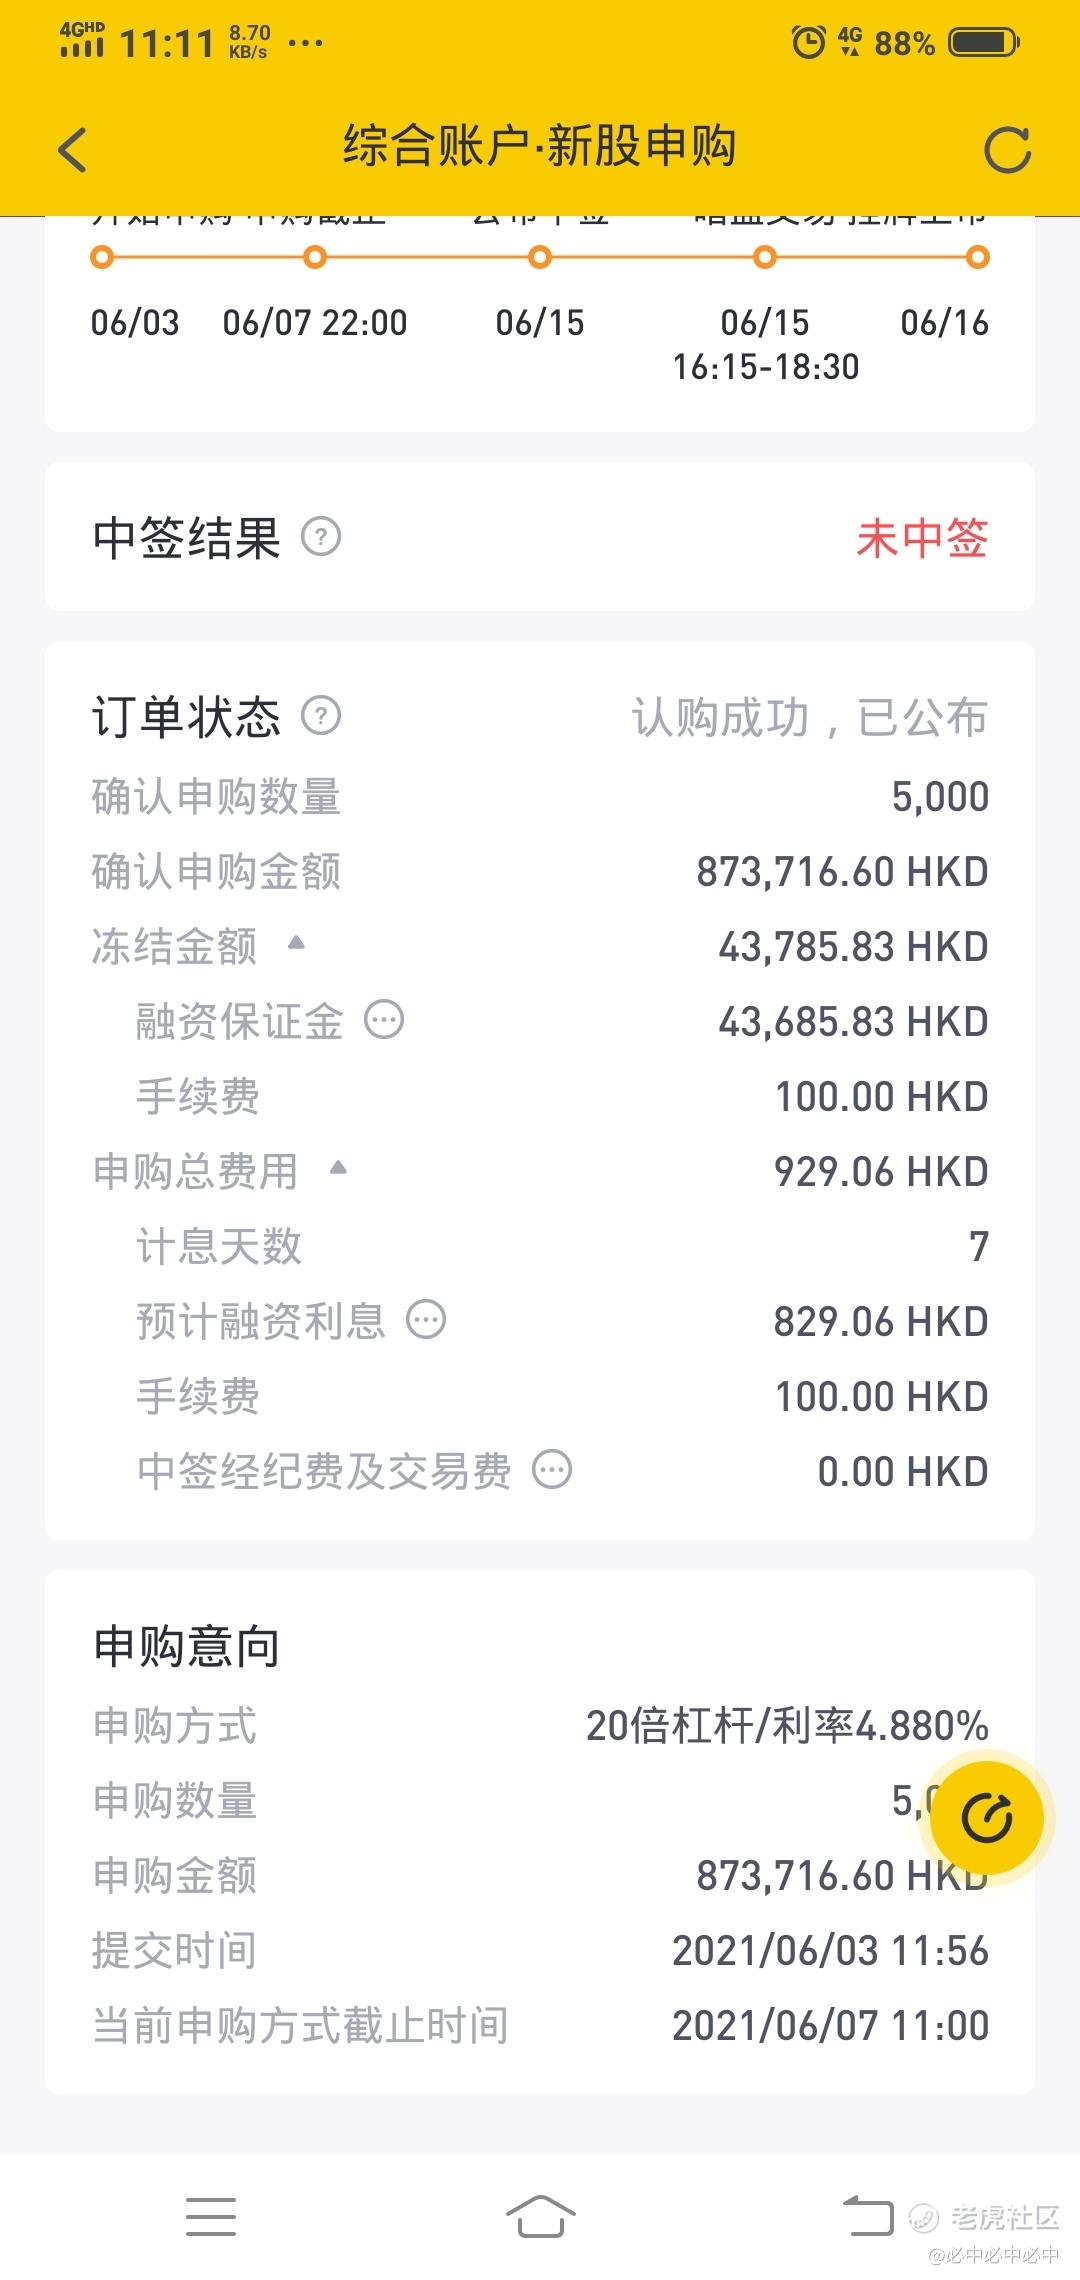Refresh the page with the header reload icon
1080x2280 pixels.
tap(1007, 150)
